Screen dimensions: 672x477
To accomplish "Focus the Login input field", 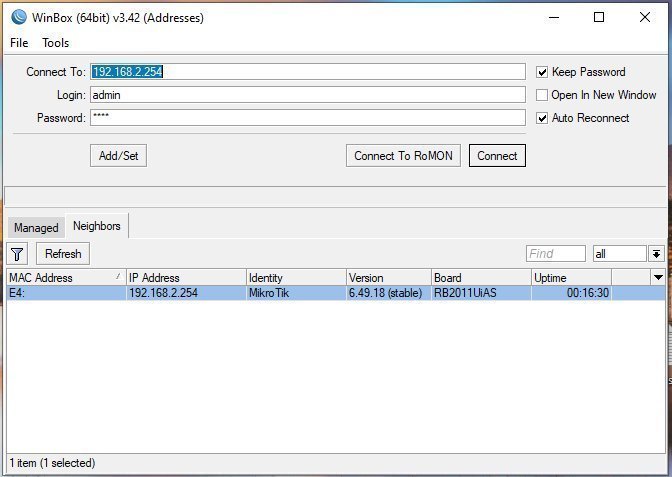I will [x=308, y=95].
